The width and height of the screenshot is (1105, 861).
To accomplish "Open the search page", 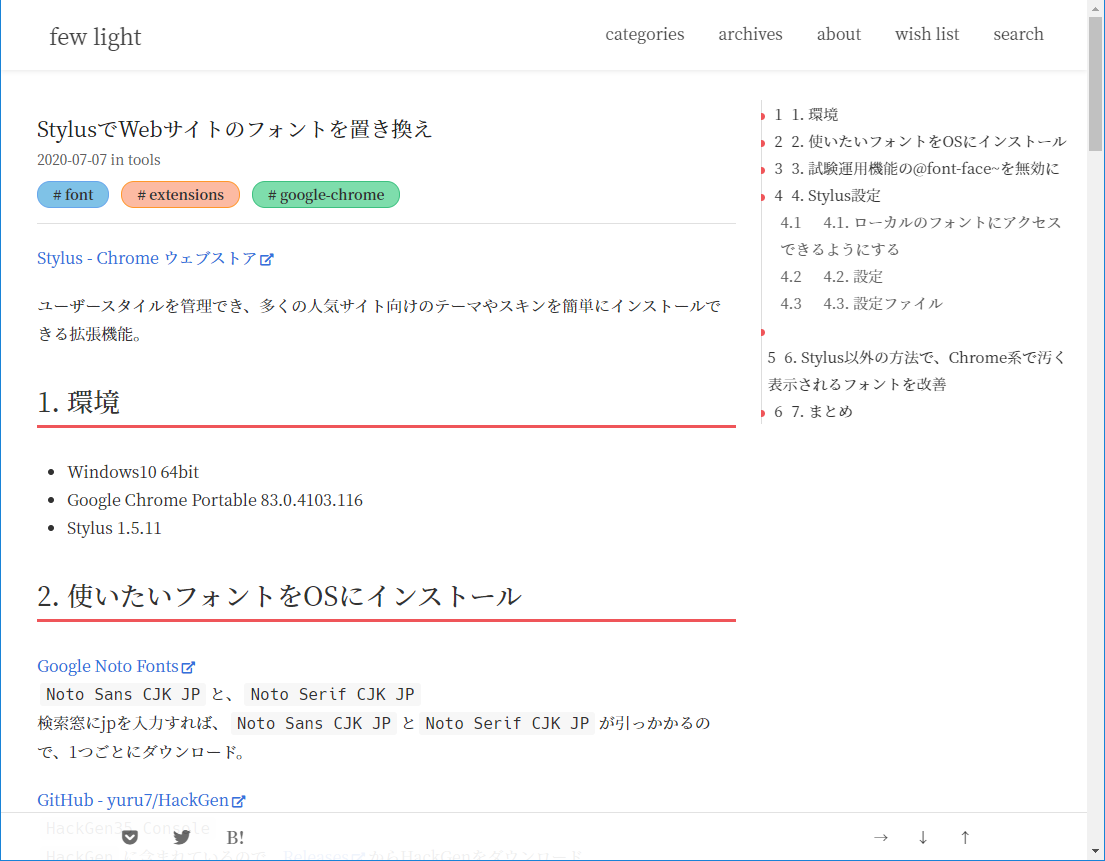I will click(1018, 34).
